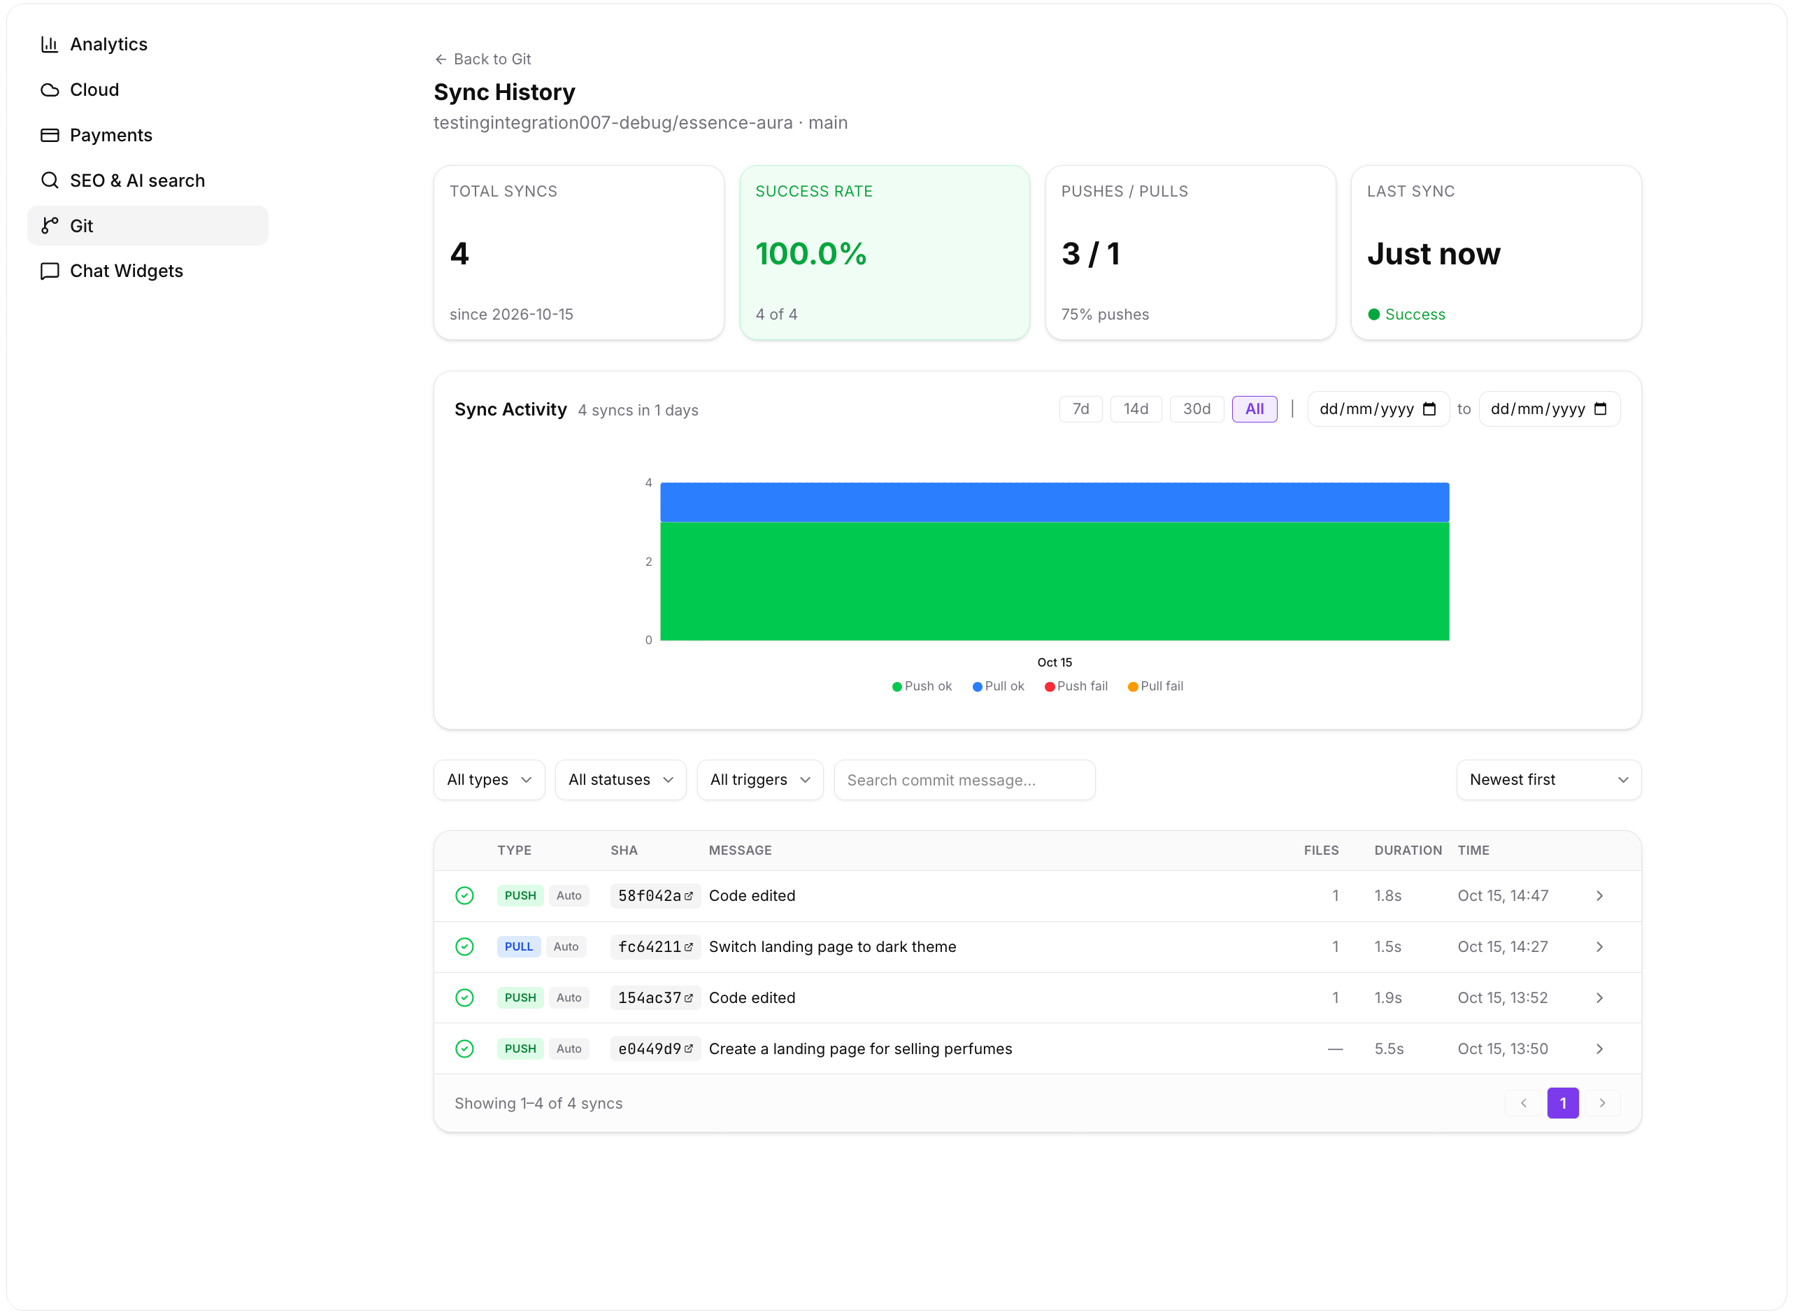The width and height of the screenshot is (1800, 1315).
Task: Expand the 58f042a Code edited row chevron
Action: coord(1599,896)
